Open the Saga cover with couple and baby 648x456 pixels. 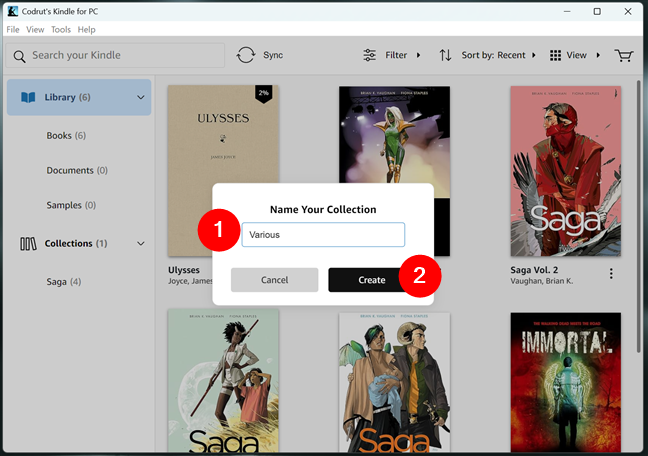click(394, 382)
